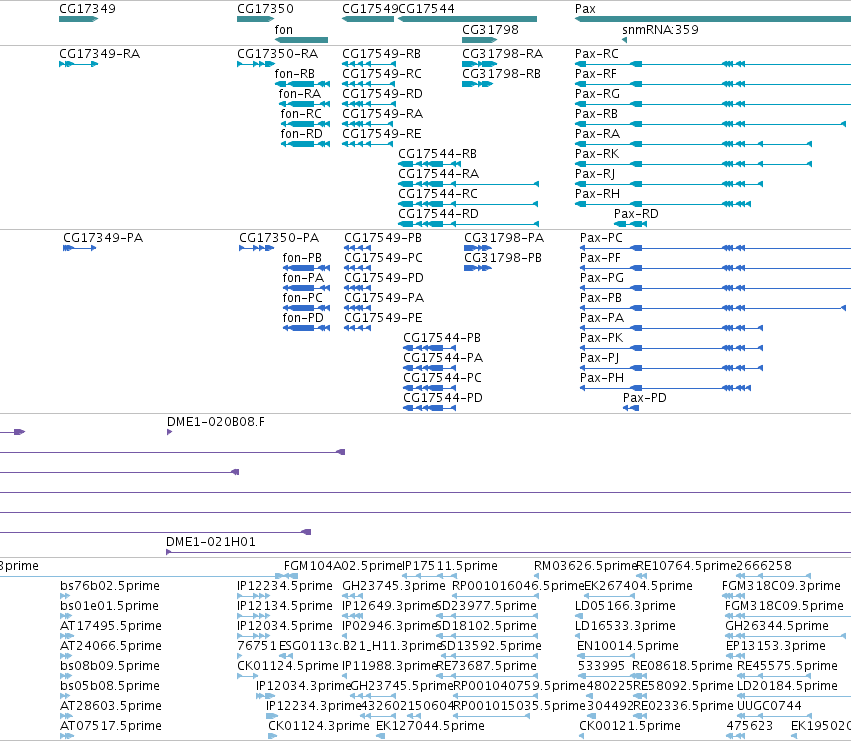Click the Pax-RH transcript label
Image resolution: width=851 pixels, height=741 pixels.
pyautogui.click(x=598, y=194)
